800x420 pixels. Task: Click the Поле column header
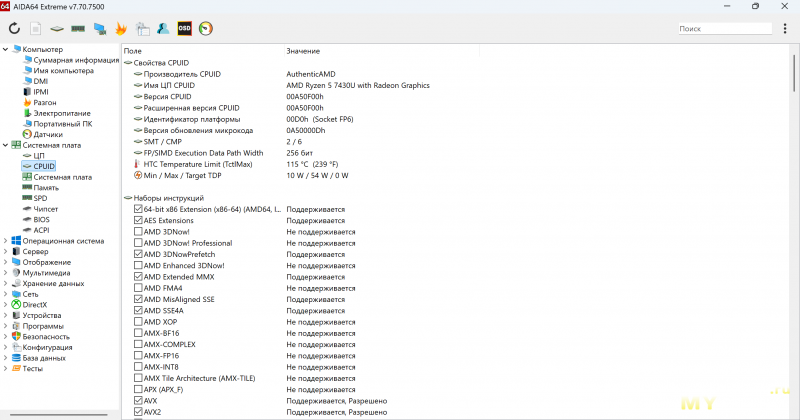point(133,50)
